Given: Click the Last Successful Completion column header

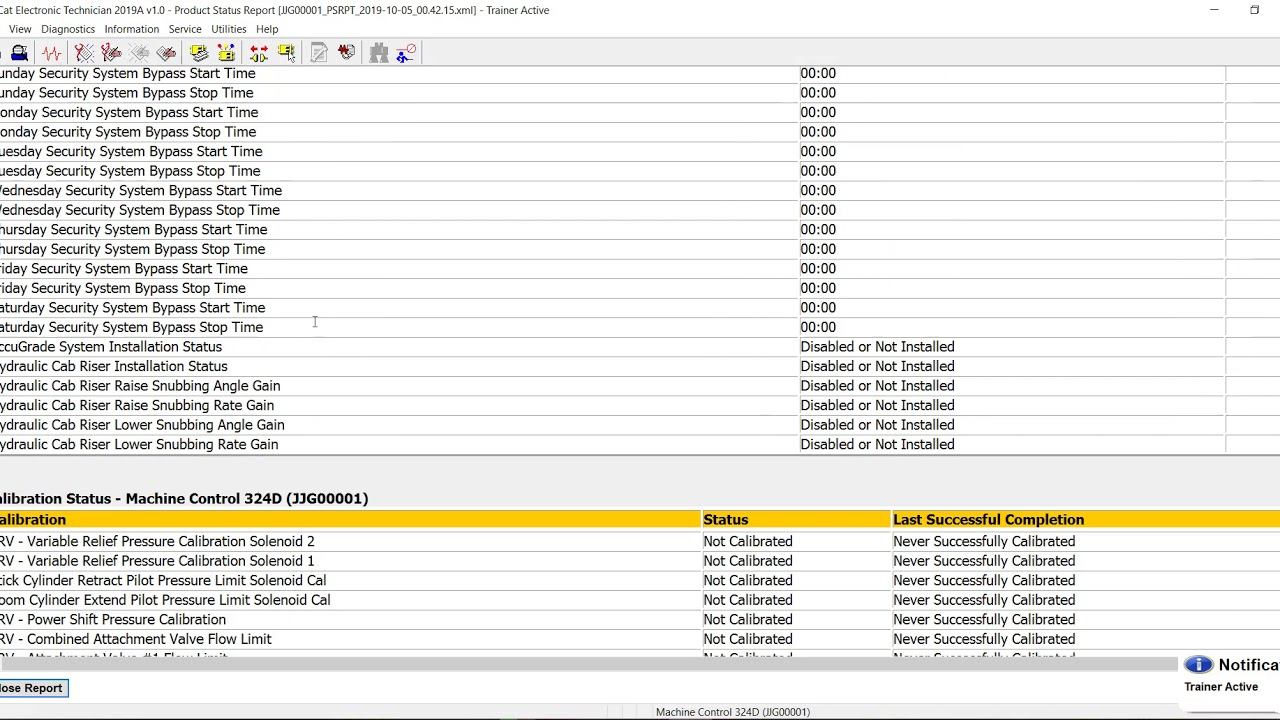Looking at the screenshot, I should 1086,520.
